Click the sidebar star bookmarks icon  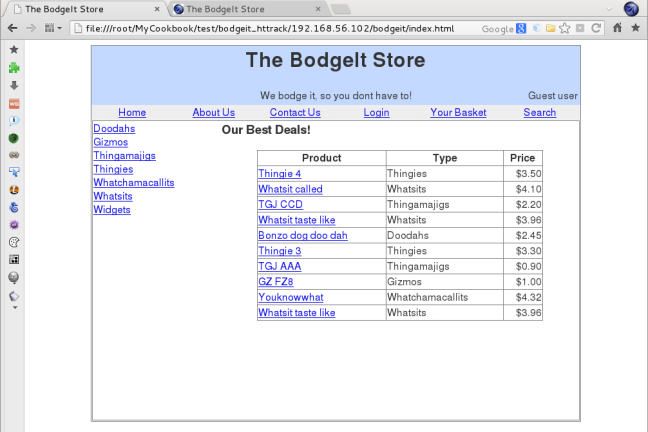[x=14, y=50]
